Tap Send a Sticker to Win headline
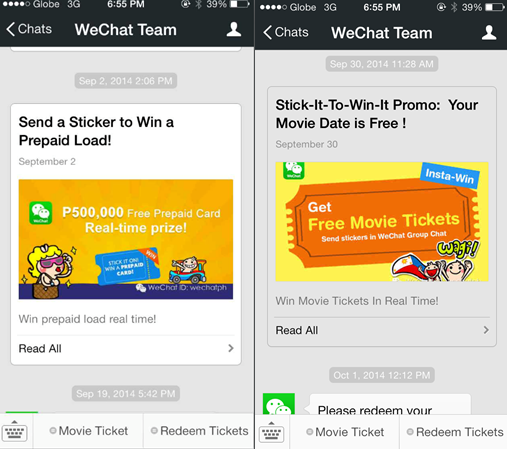The image size is (507, 449). click(x=96, y=131)
